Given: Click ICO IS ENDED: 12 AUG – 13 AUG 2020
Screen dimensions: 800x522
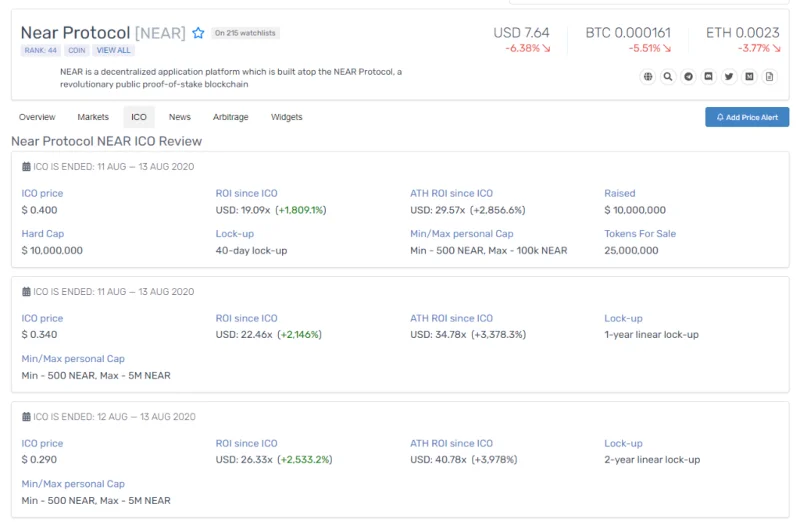Looking at the screenshot, I should pos(114,416).
